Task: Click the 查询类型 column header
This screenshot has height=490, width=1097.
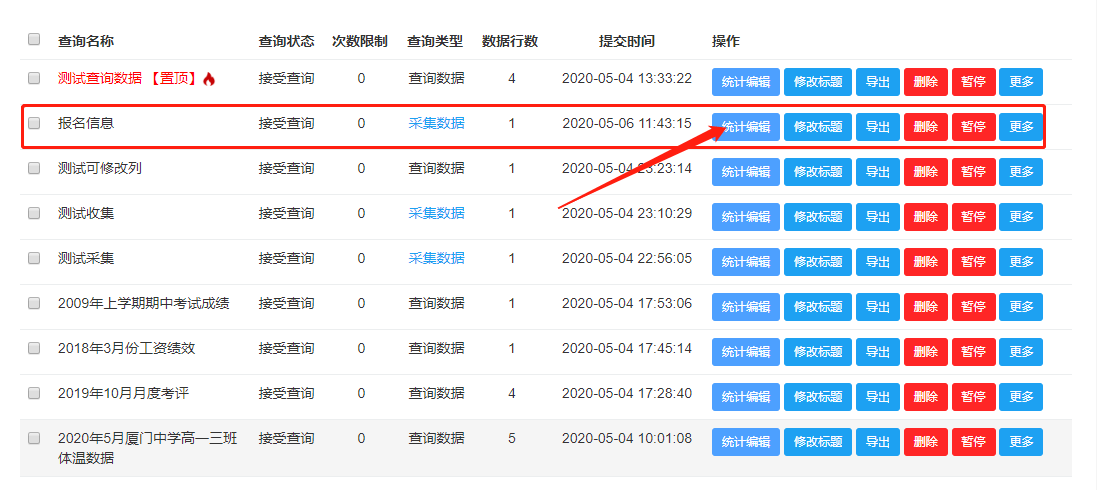Action: [435, 41]
